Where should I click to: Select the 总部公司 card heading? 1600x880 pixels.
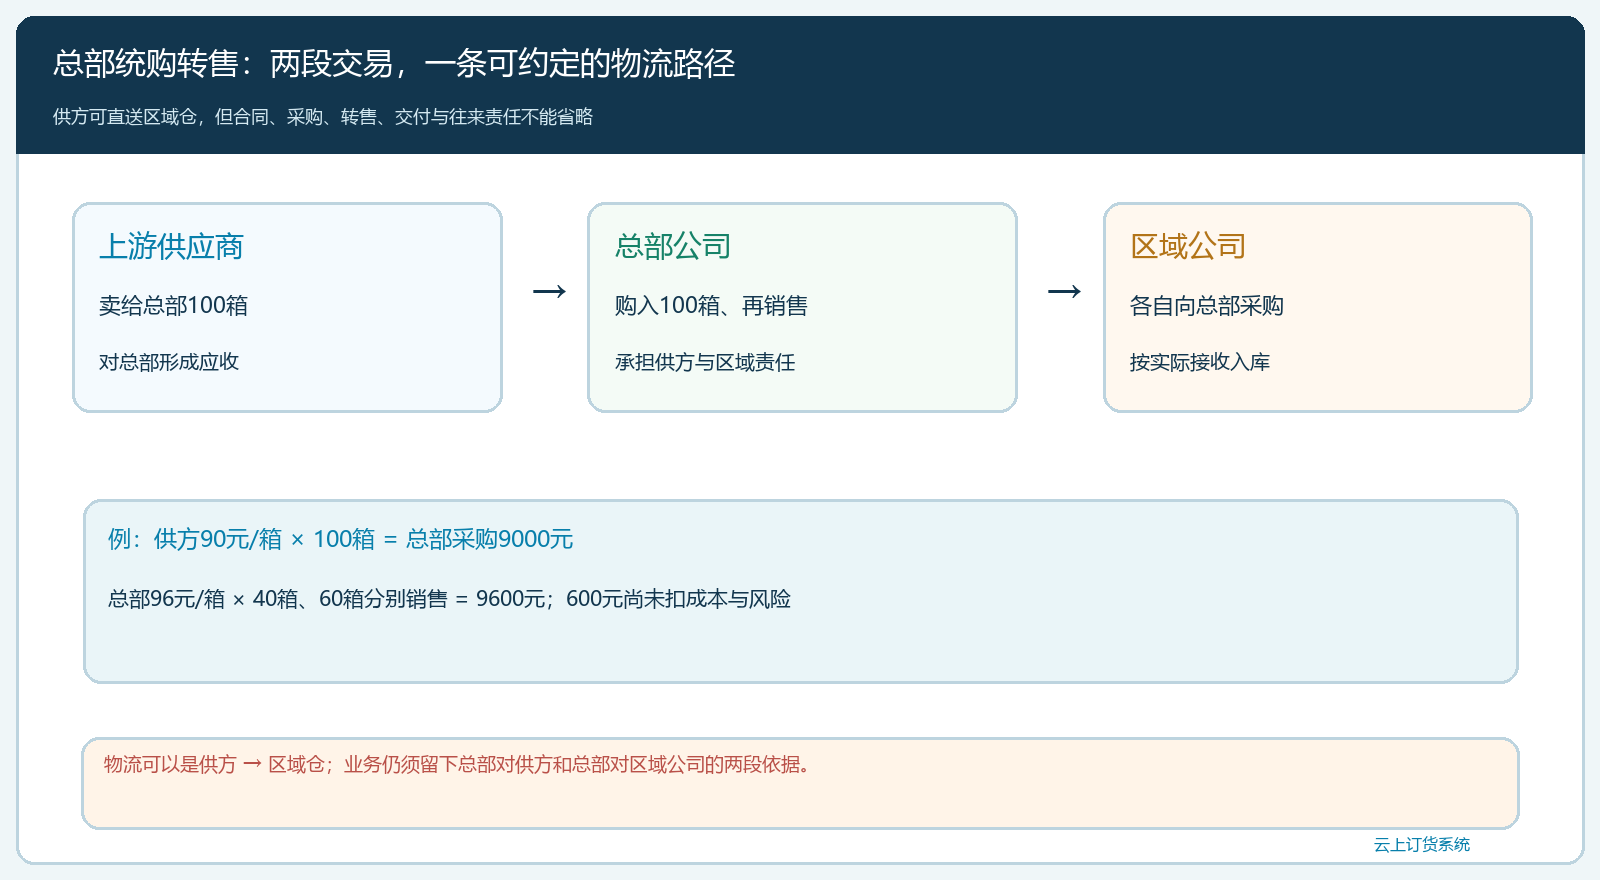click(x=673, y=246)
